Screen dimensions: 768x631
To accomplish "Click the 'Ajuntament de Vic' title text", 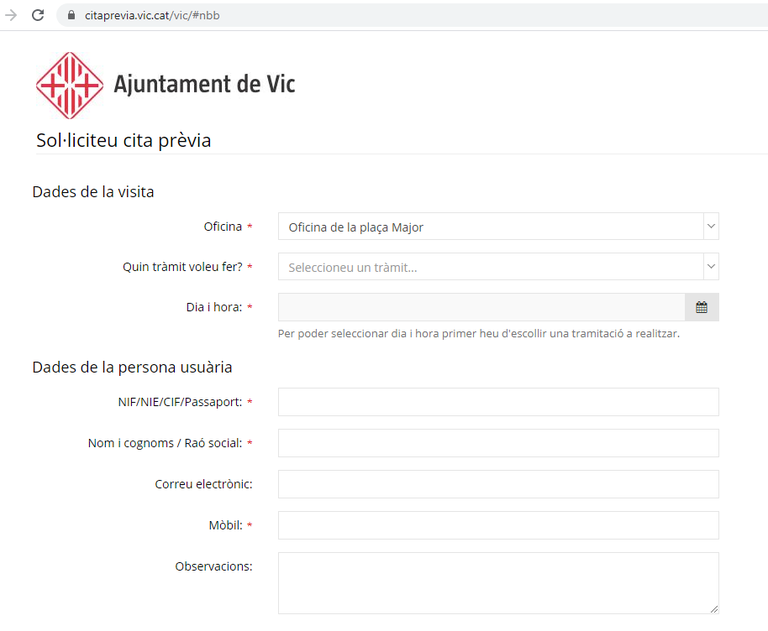I will coord(204,85).
